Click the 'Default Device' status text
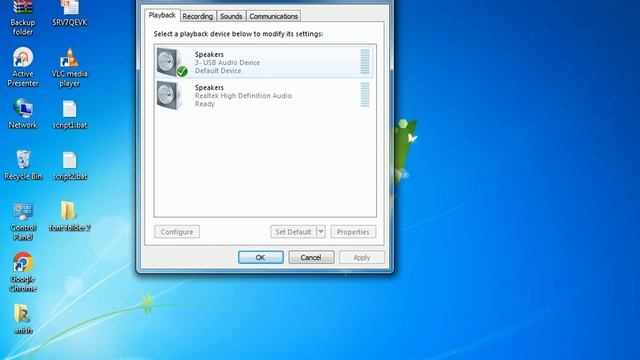The width and height of the screenshot is (640, 360). point(218,71)
